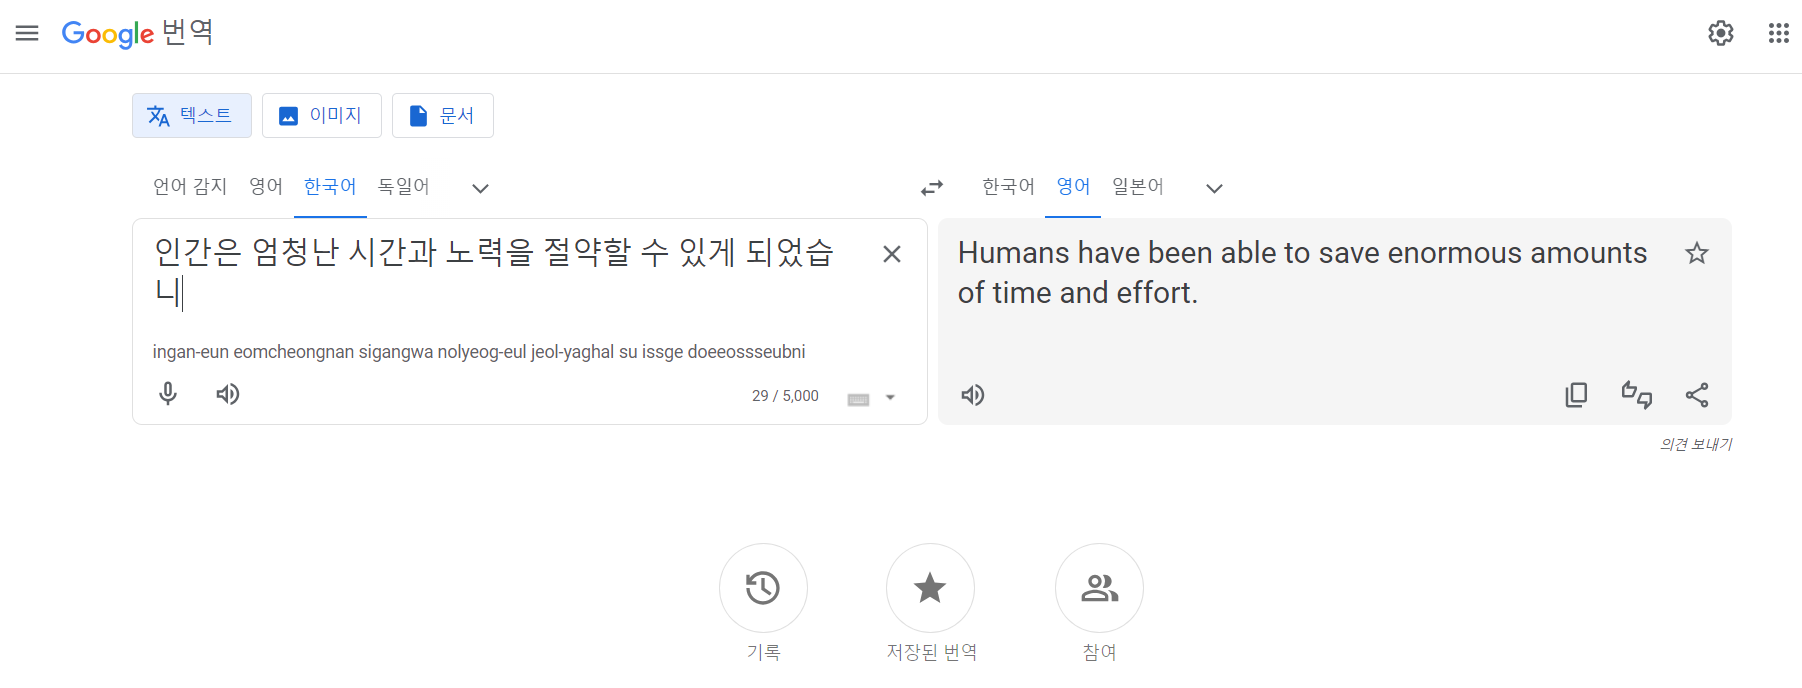1802x688 pixels.
Task: Switch to 문서 translation mode
Action: tap(442, 116)
